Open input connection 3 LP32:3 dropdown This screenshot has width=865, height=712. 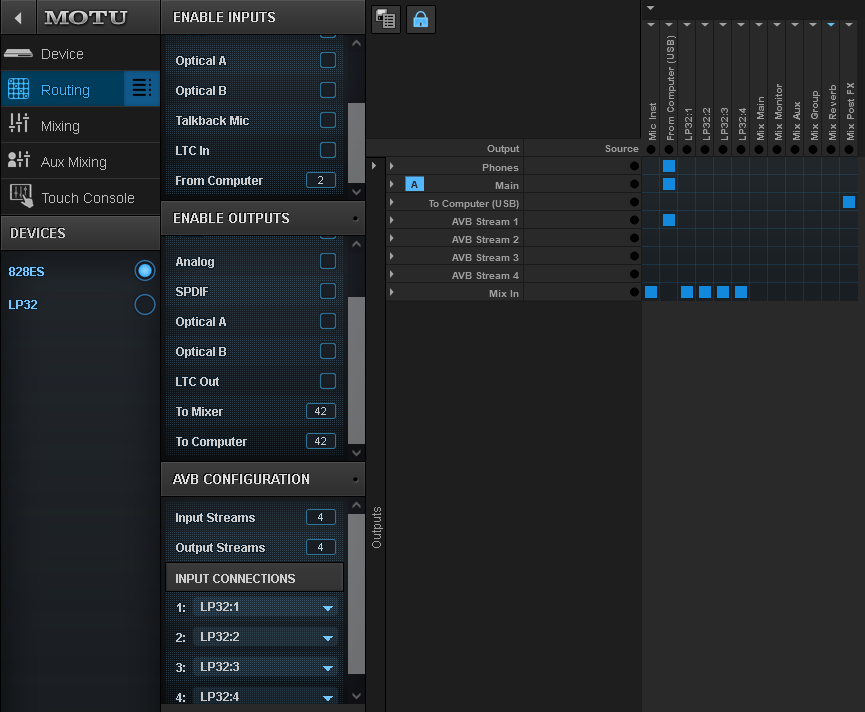[x=265, y=667]
